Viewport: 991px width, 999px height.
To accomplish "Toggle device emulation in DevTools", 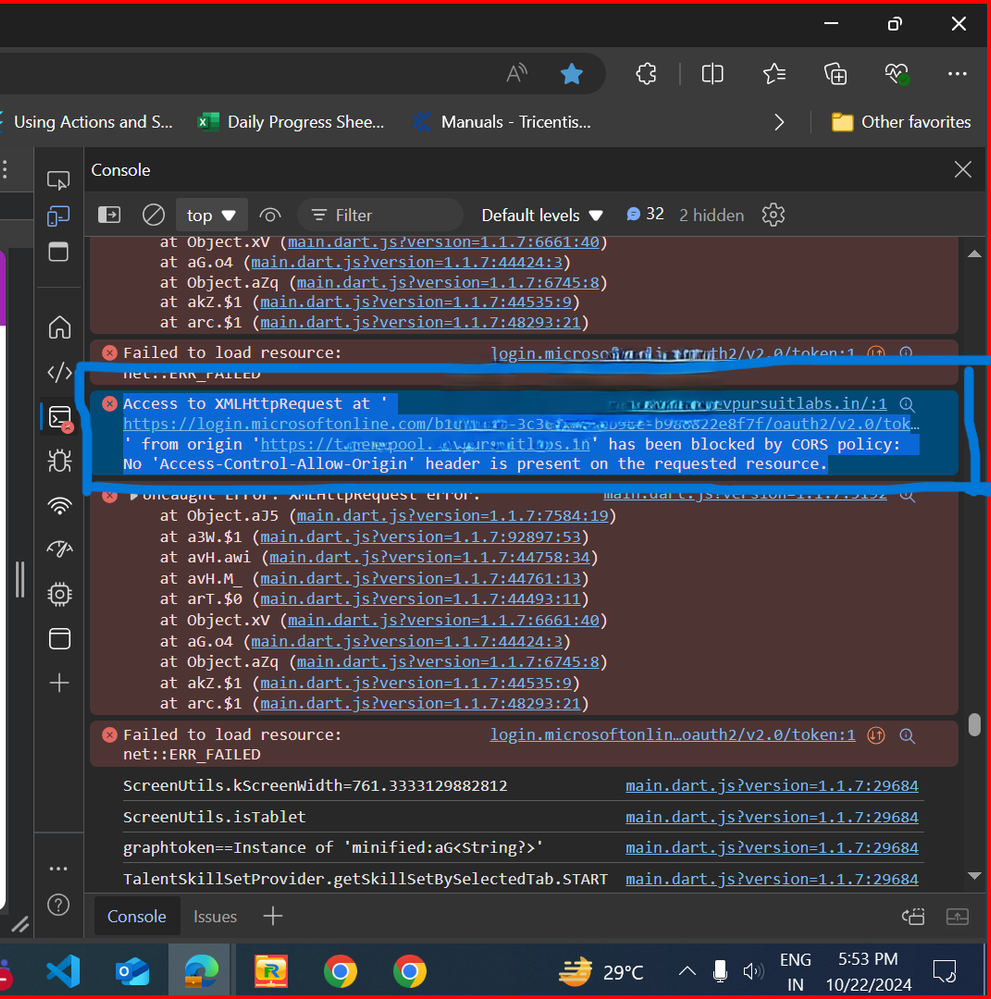I will [59, 216].
